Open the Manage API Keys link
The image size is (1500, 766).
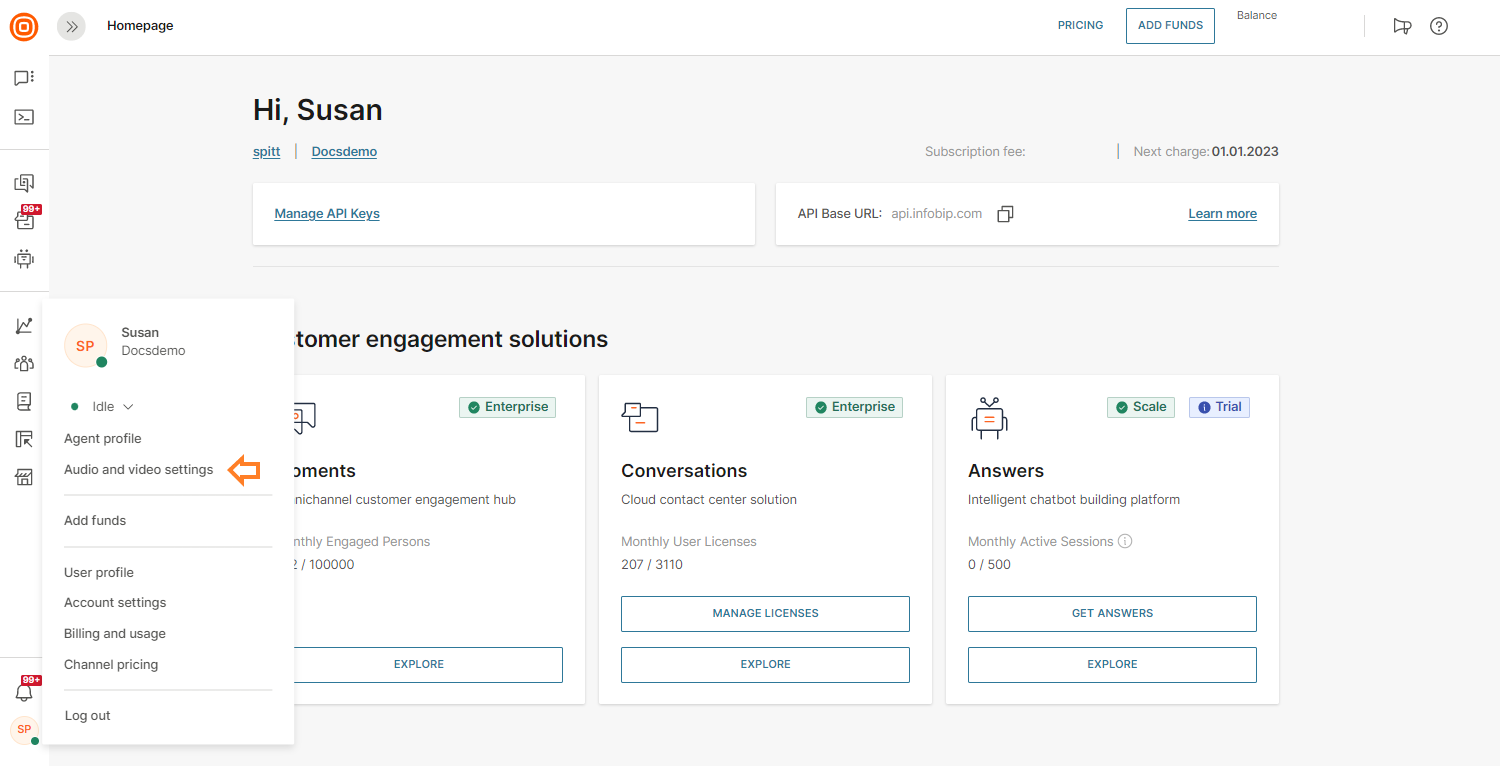(x=327, y=214)
